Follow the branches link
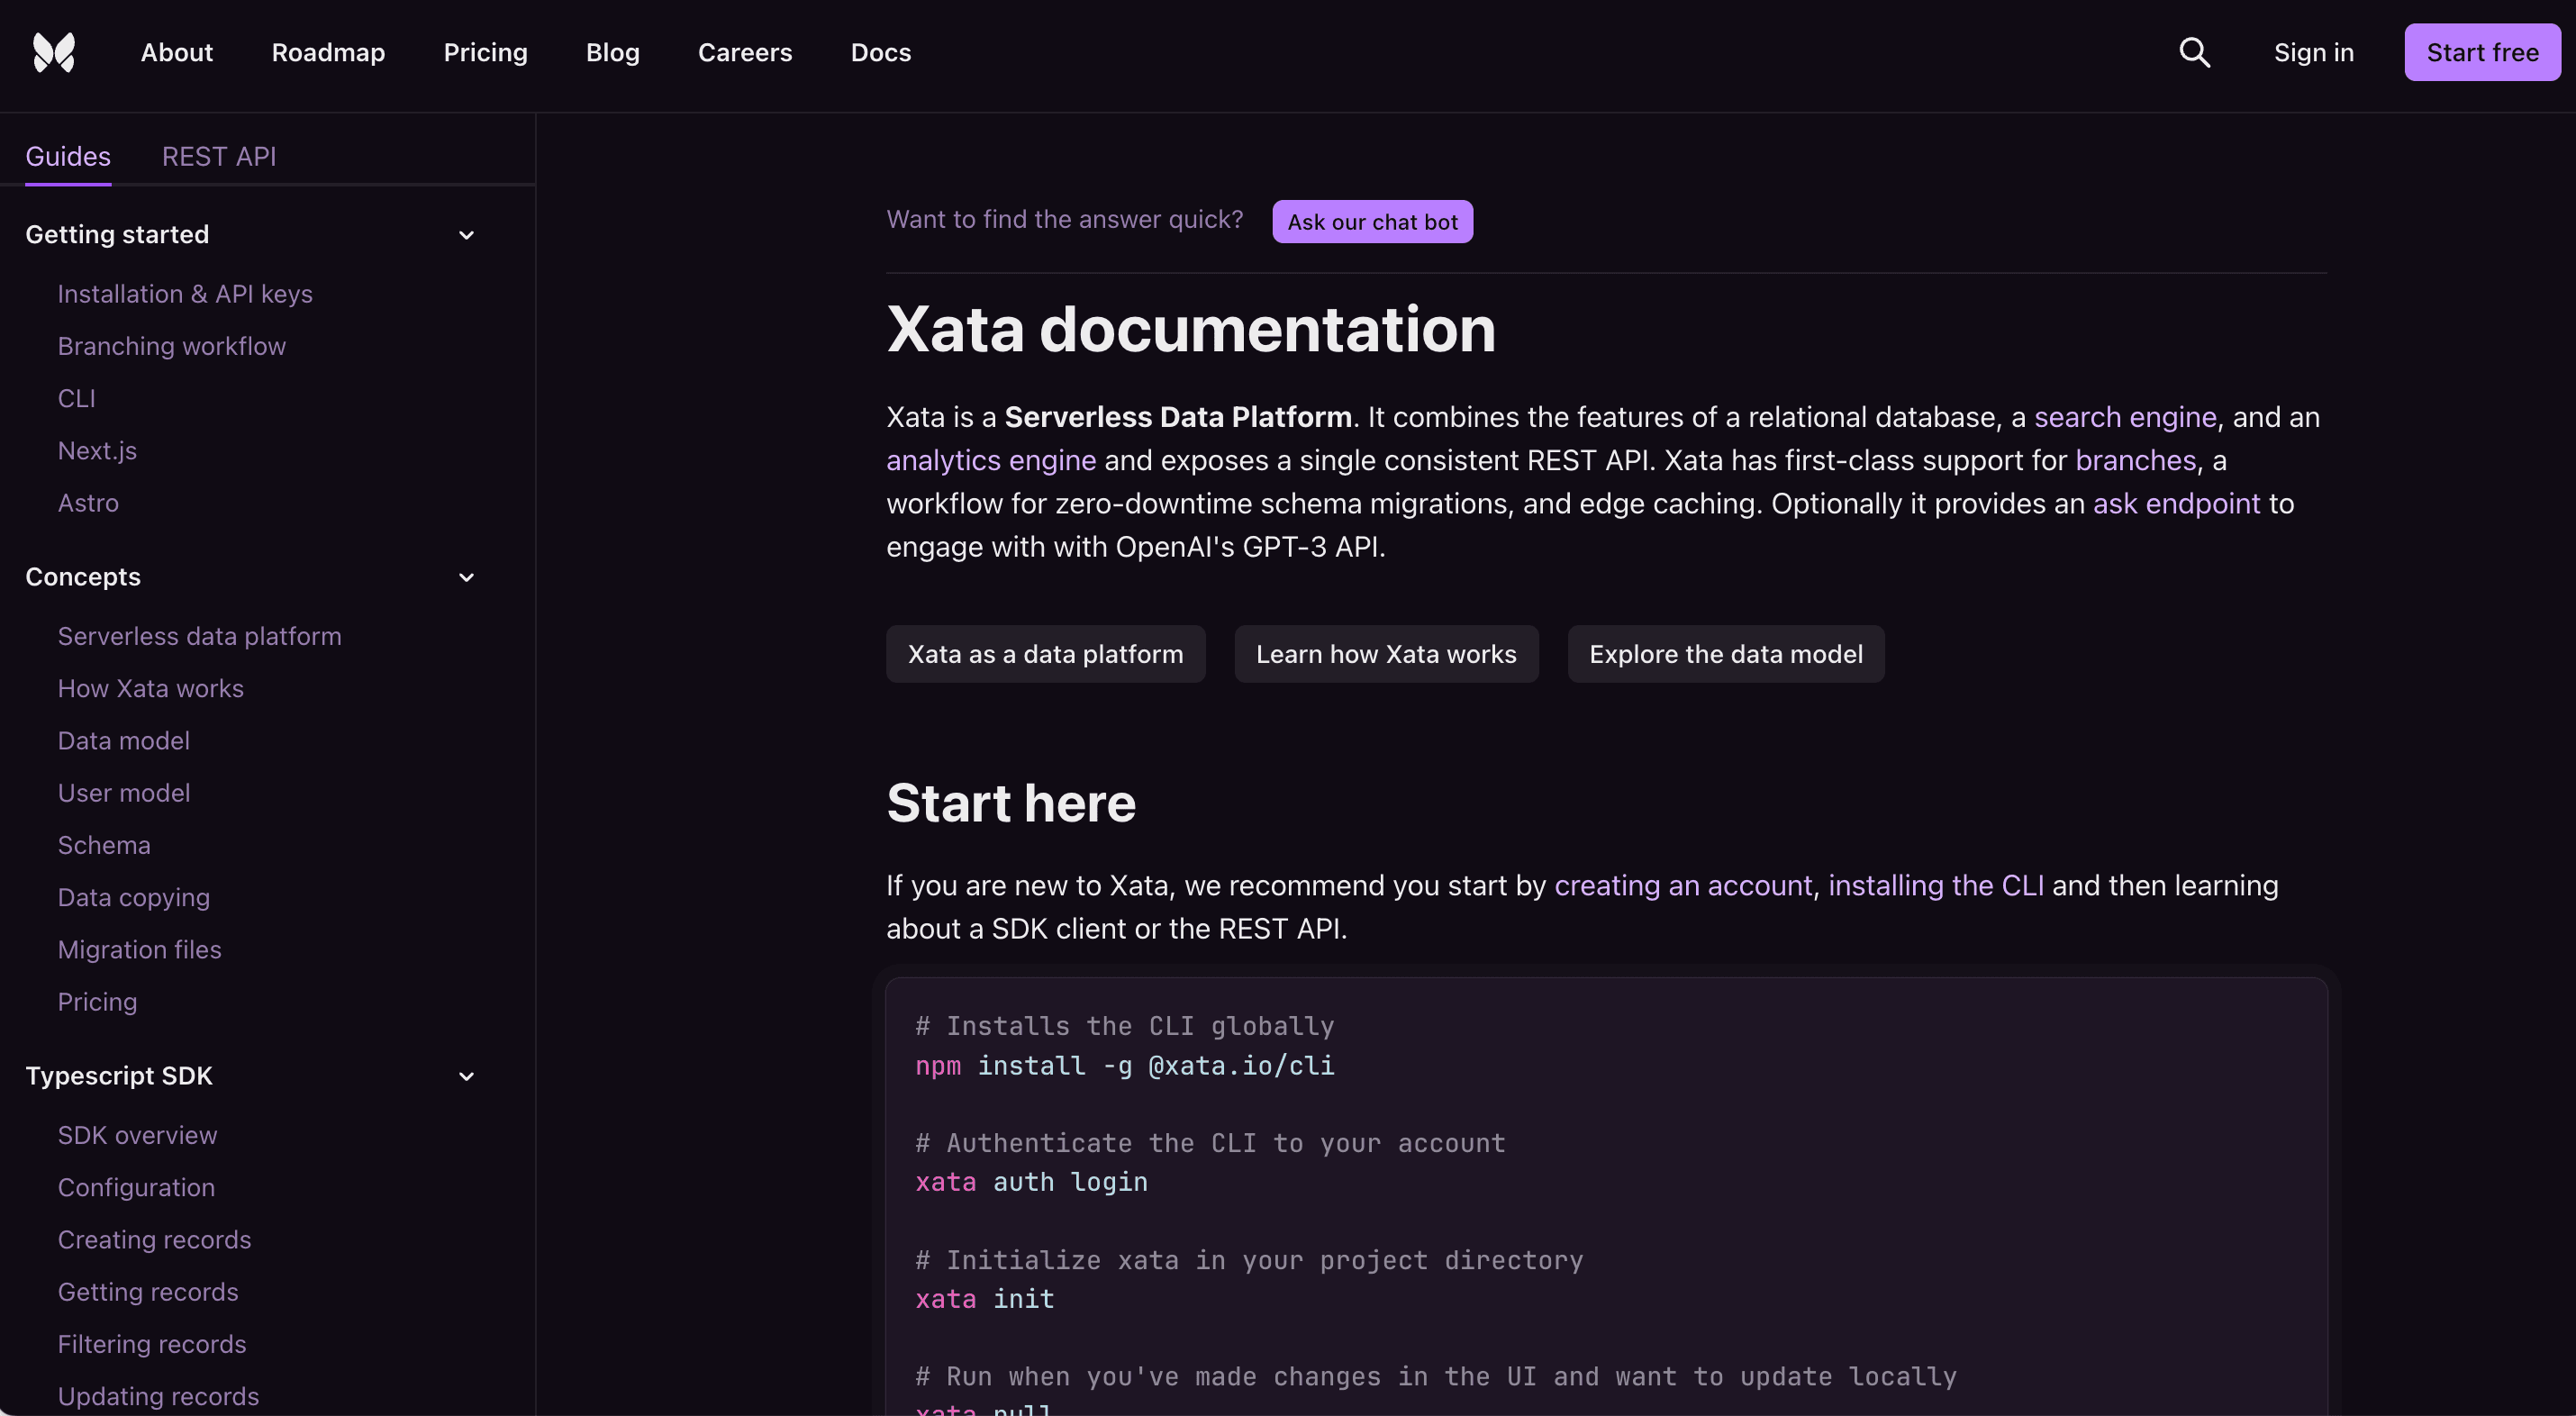 (2135, 460)
